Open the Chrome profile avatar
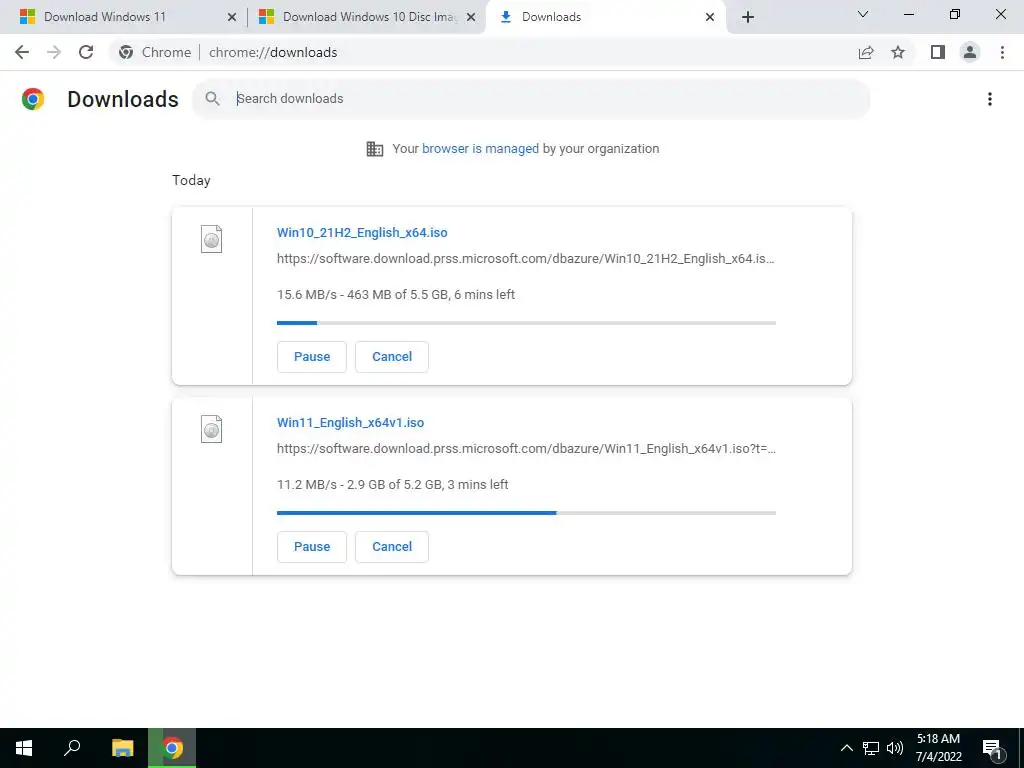 click(970, 52)
